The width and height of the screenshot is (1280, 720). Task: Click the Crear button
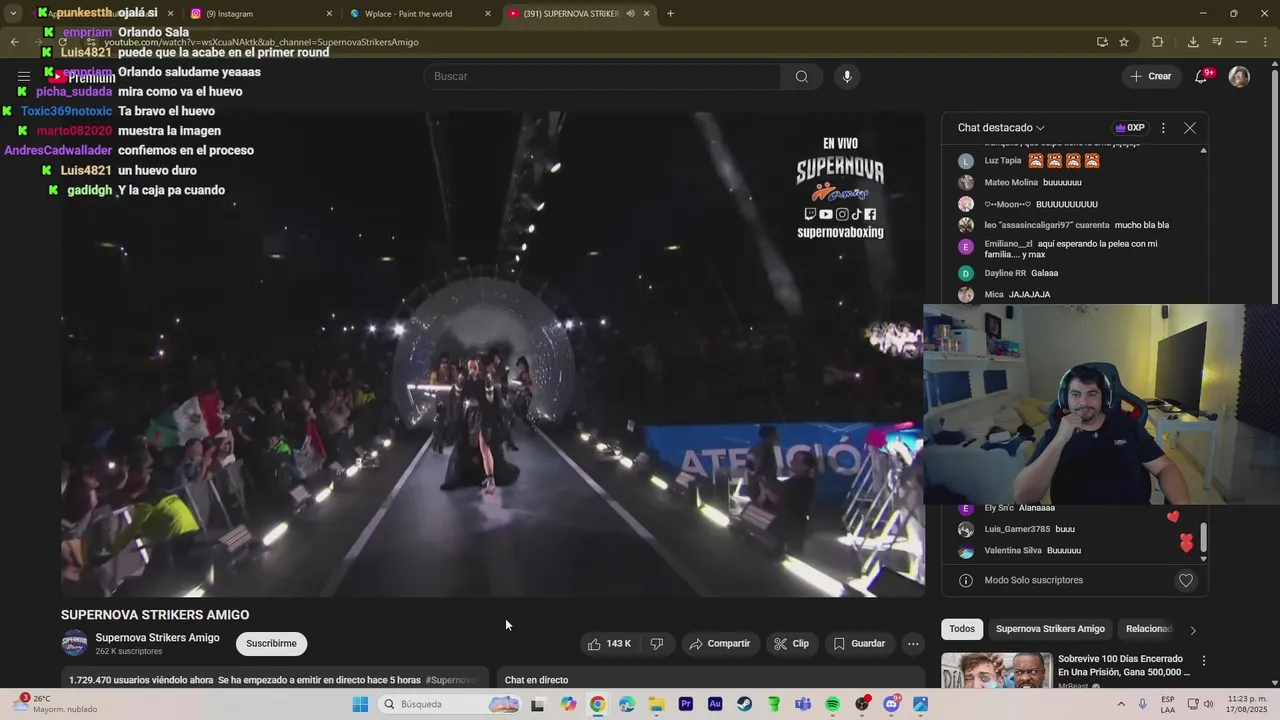tap(1150, 76)
